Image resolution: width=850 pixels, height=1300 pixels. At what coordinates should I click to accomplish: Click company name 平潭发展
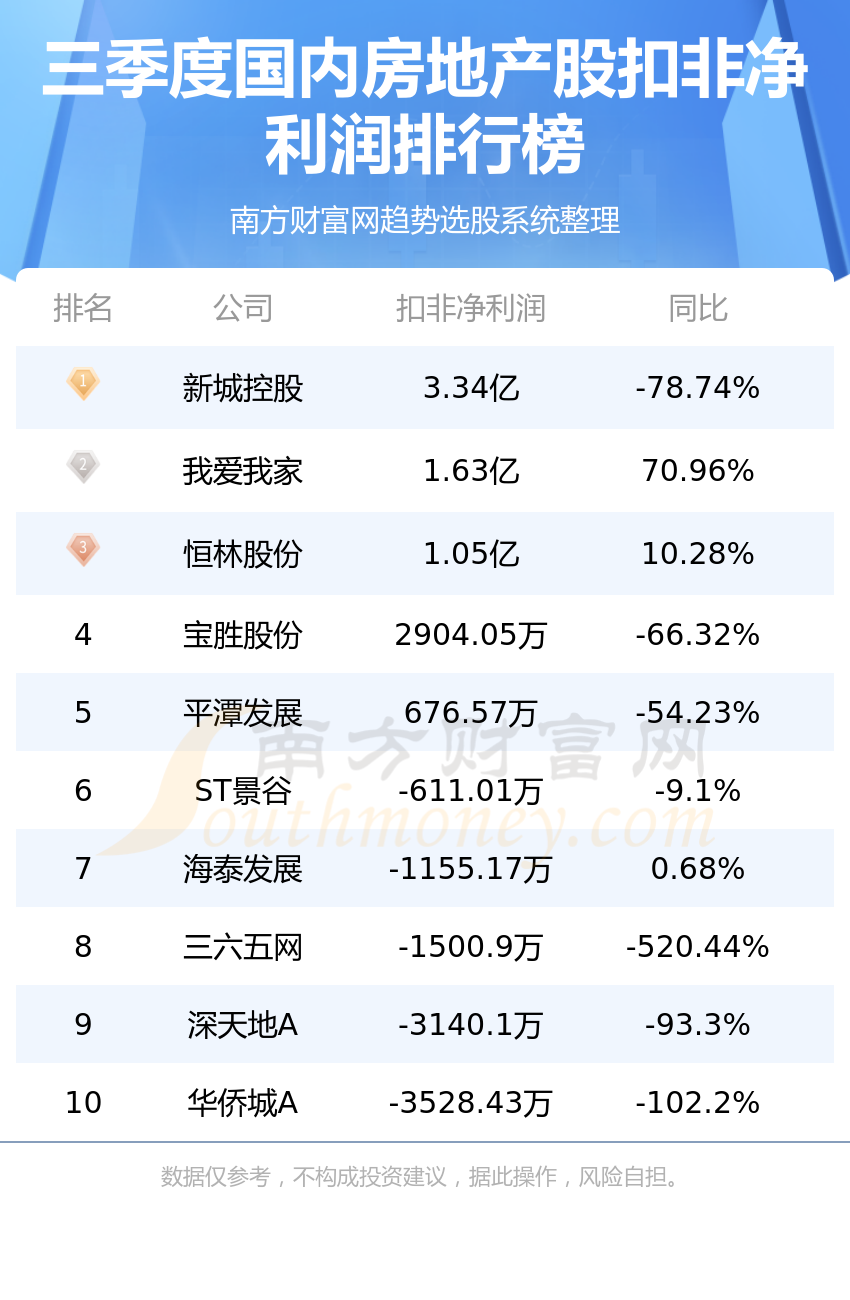click(x=243, y=713)
